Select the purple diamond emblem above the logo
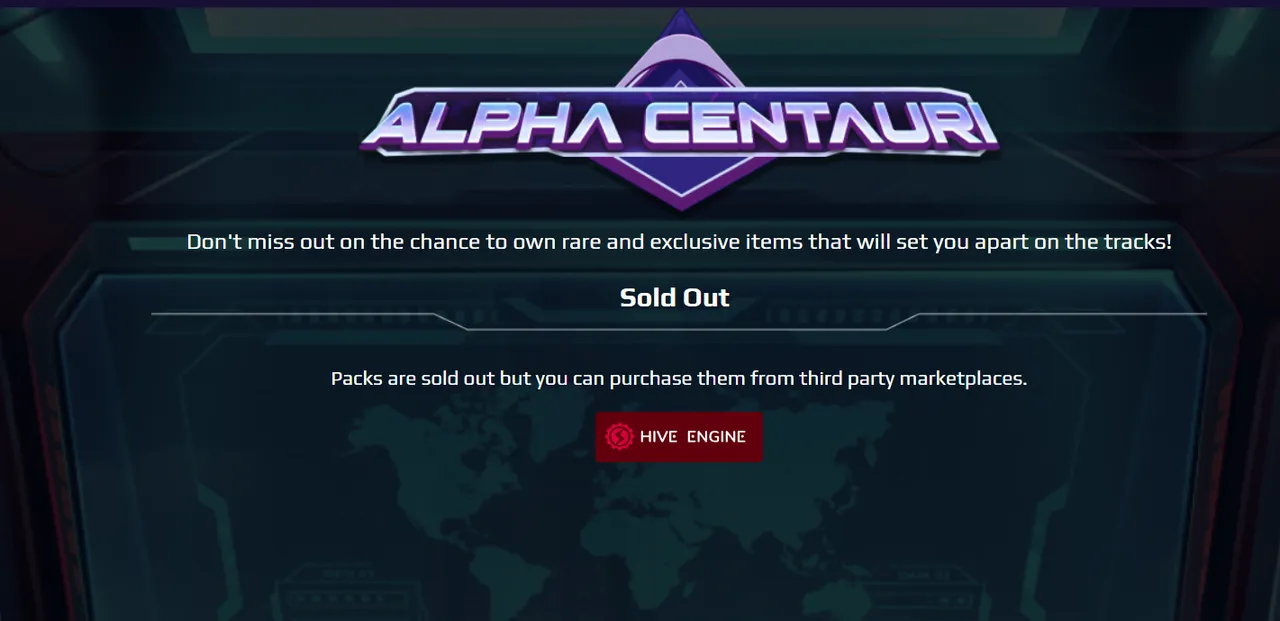Viewport: 1280px width, 621px height. tap(681, 48)
